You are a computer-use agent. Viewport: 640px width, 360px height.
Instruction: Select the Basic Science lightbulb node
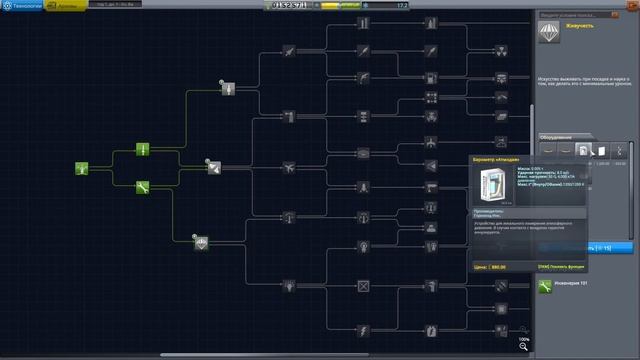pyautogui.click(x=289, y=286)
